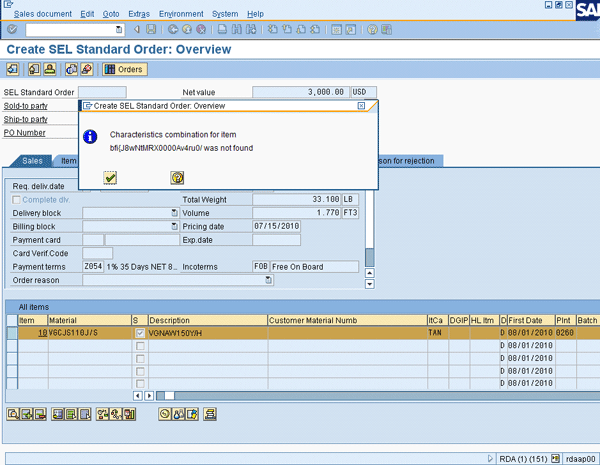600x465 pixels.
Task: Toggle the checked S checkbox for item 10
Action: (x=140, y=332)
